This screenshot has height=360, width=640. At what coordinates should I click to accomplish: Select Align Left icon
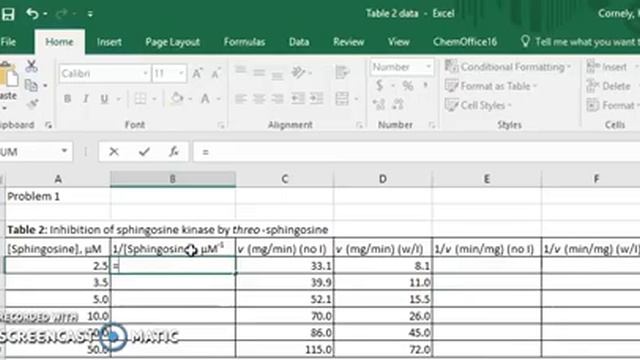tap(241, 99)
